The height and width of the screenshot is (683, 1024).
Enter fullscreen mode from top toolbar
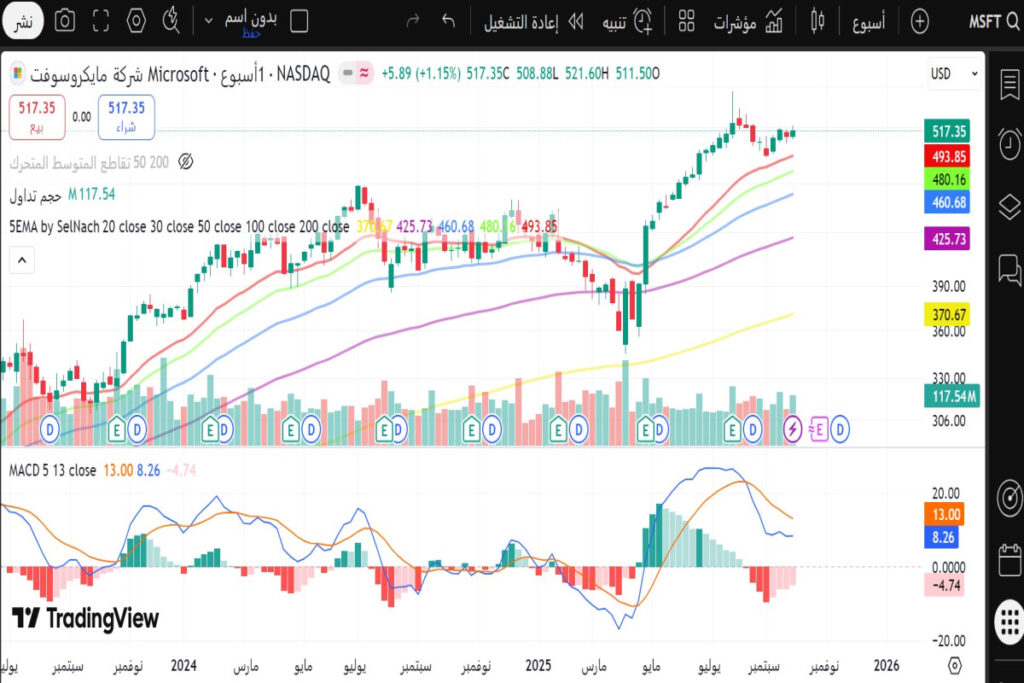pos(100,20)
